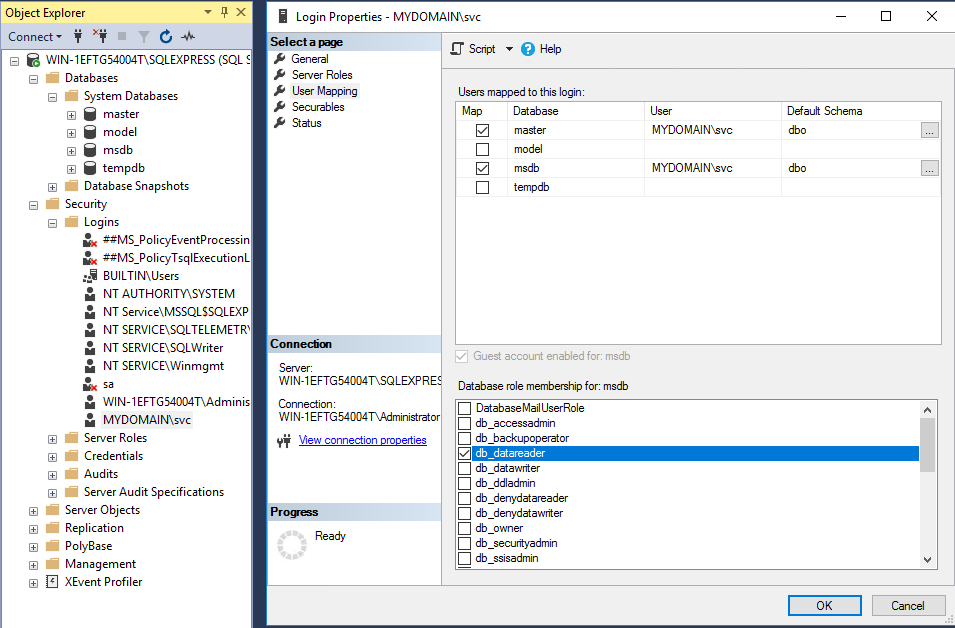Click the Security folder icon
Screen dimensions: 955x628
coord(53,203)
